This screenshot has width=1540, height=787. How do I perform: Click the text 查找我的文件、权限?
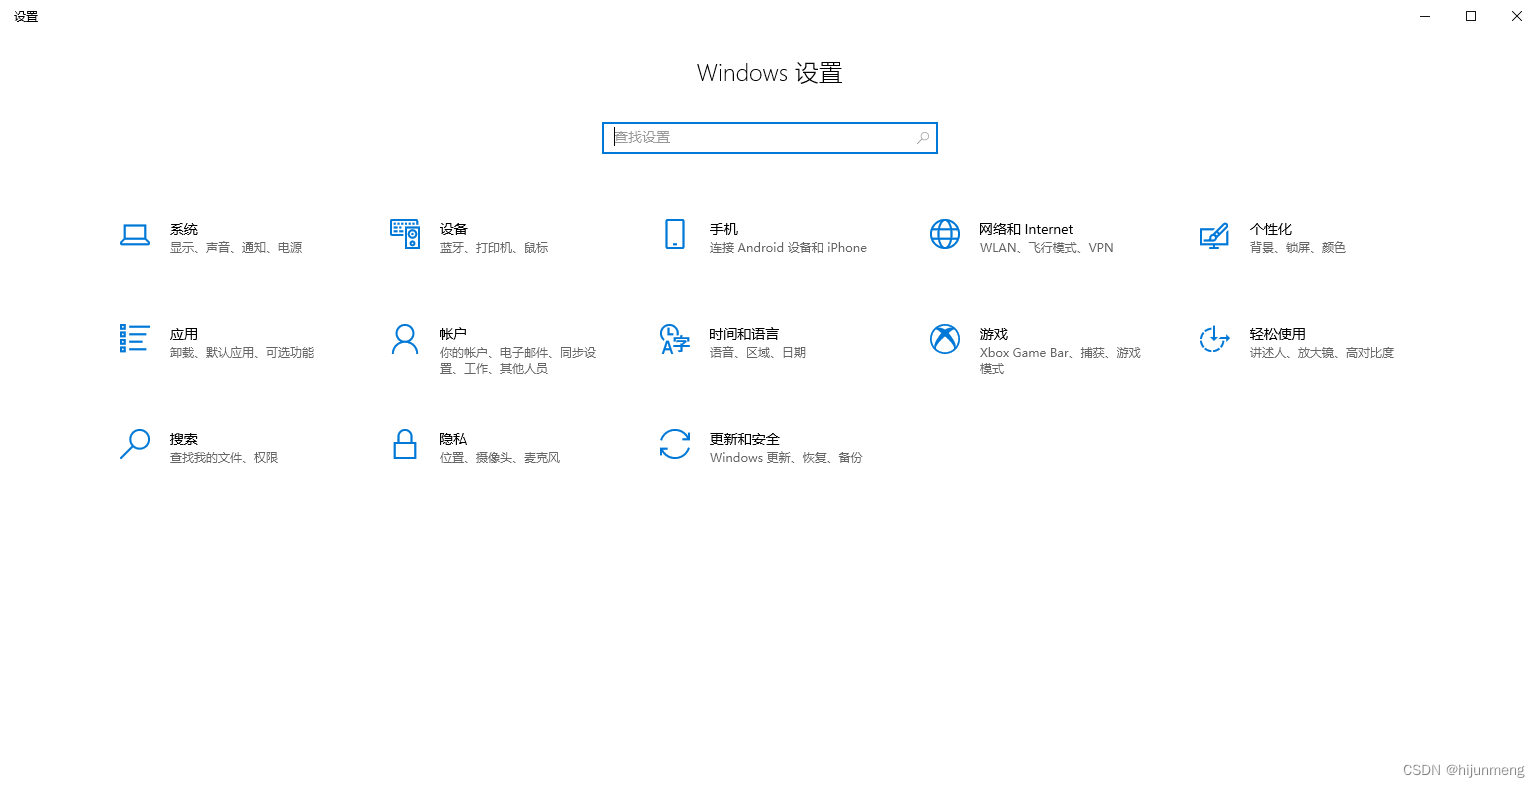click(224, 458)
